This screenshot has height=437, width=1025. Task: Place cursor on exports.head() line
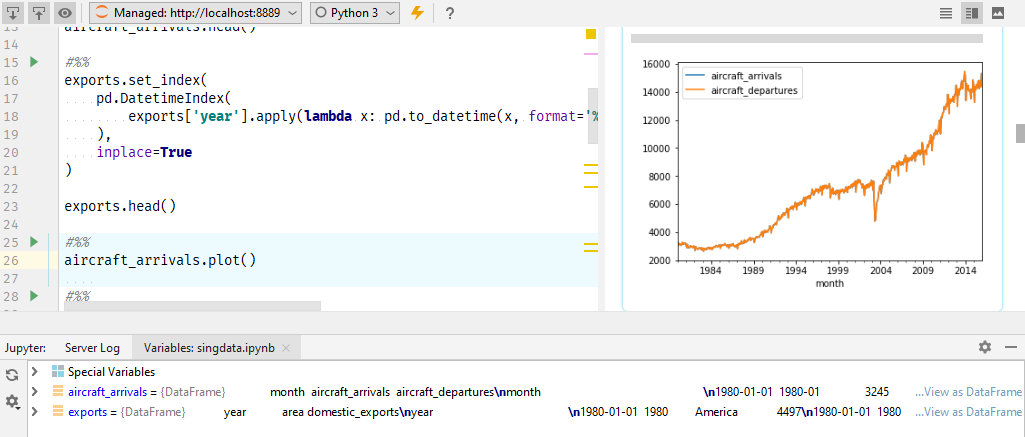(120, 206)
